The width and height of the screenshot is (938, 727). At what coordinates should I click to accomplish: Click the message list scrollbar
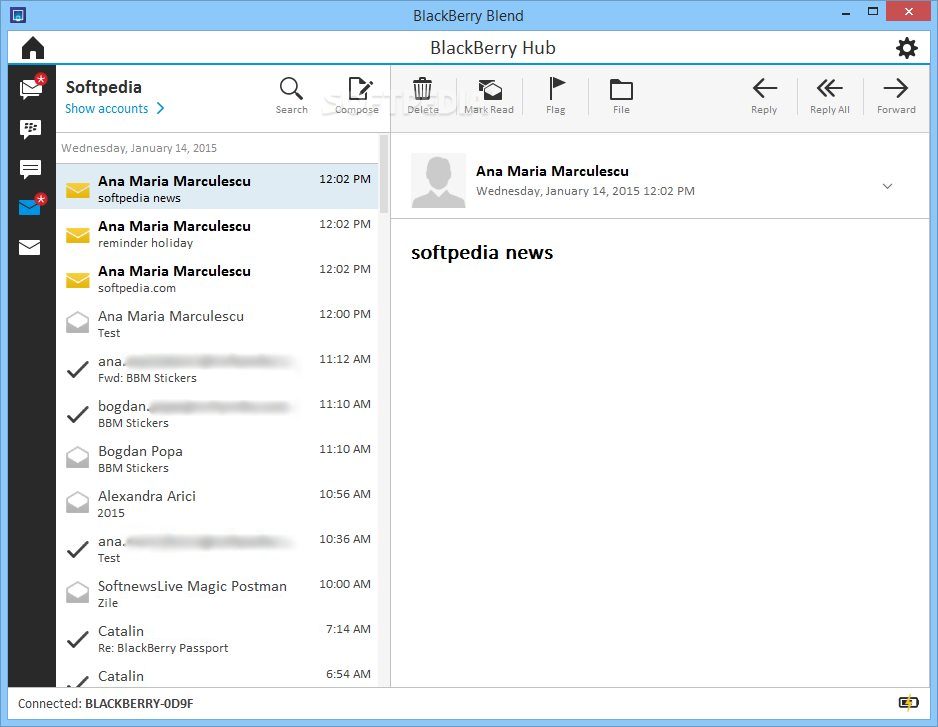[384, 174]
